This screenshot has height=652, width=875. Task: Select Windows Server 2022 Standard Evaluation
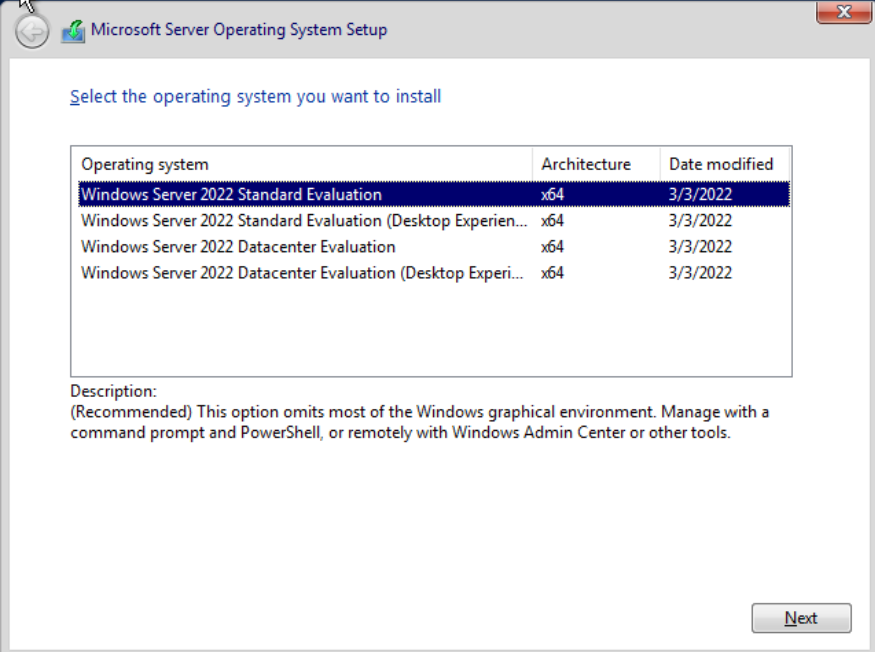coord(231,194)
